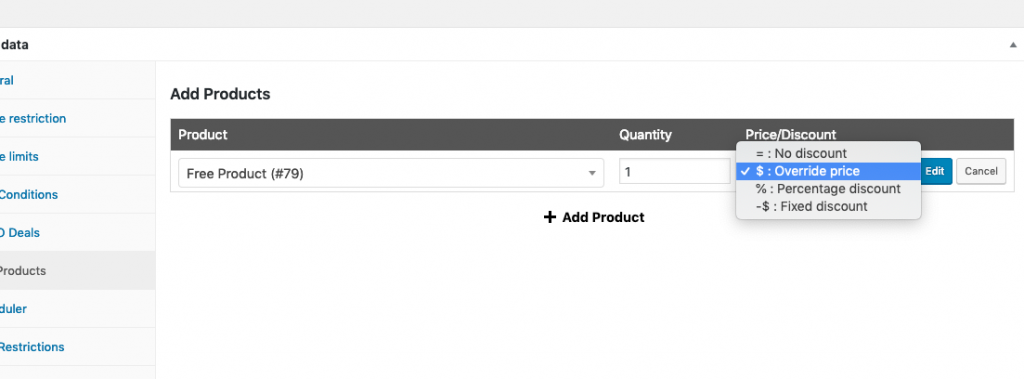The height and width of the screenshot is (379, 1024).
Task: Open the Usage restriction sidebar tab
Action: 33,119
